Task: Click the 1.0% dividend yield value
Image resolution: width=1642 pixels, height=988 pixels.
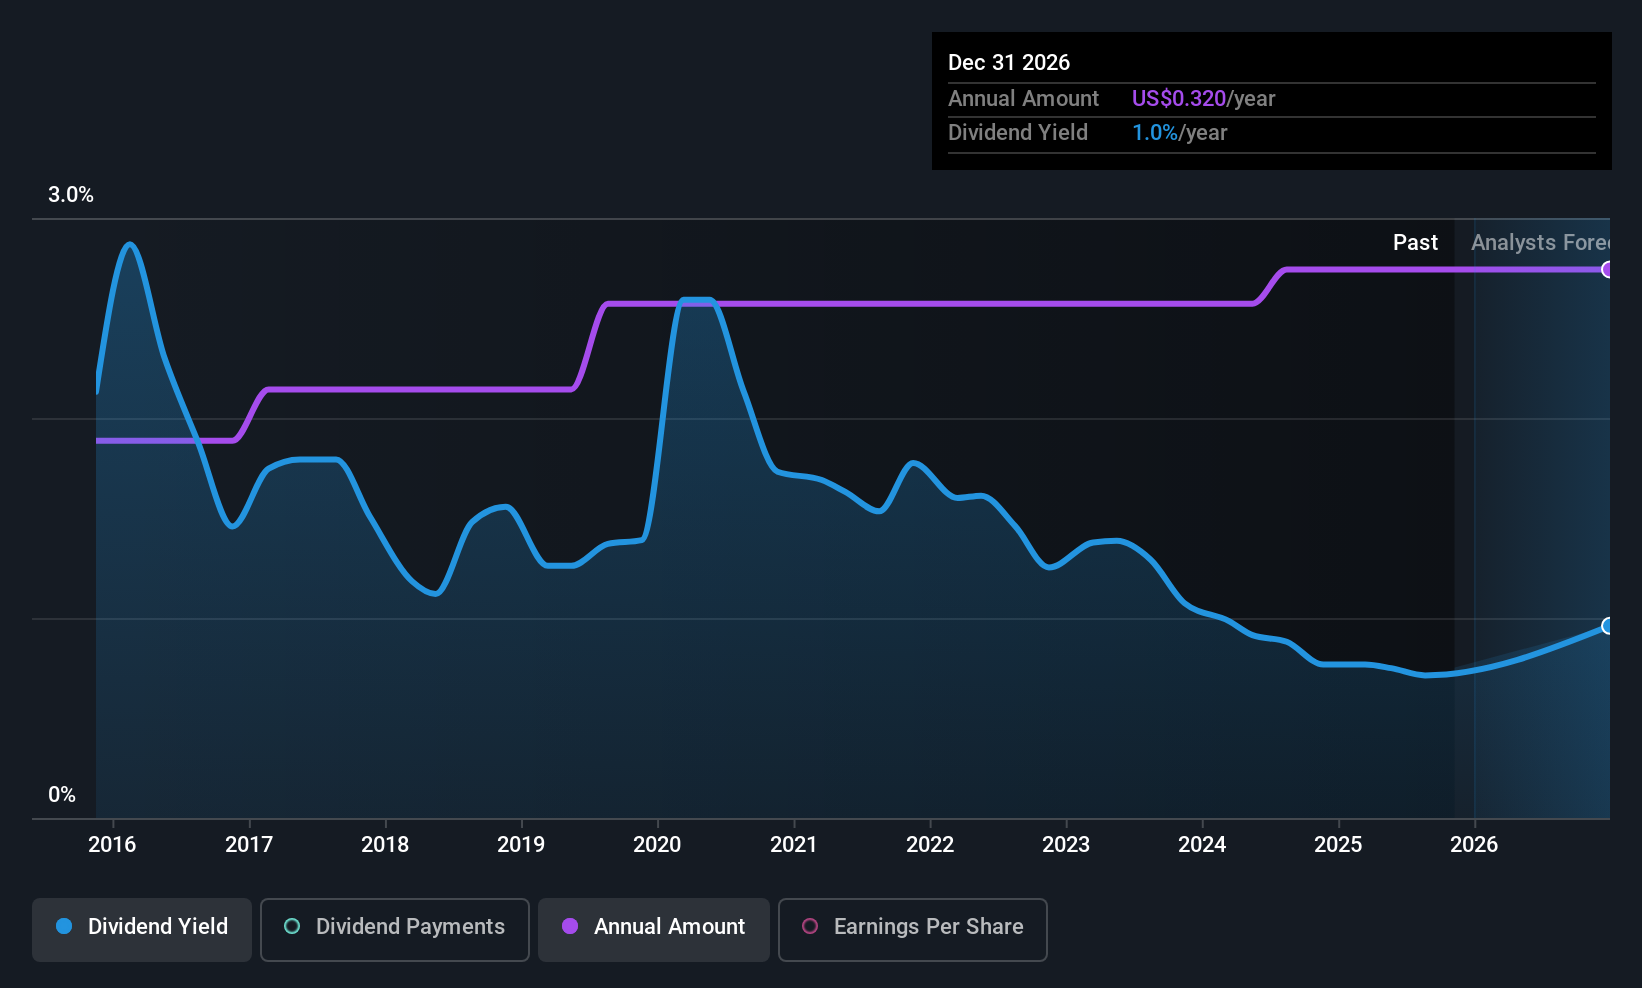Action: tap(1155, 132)
